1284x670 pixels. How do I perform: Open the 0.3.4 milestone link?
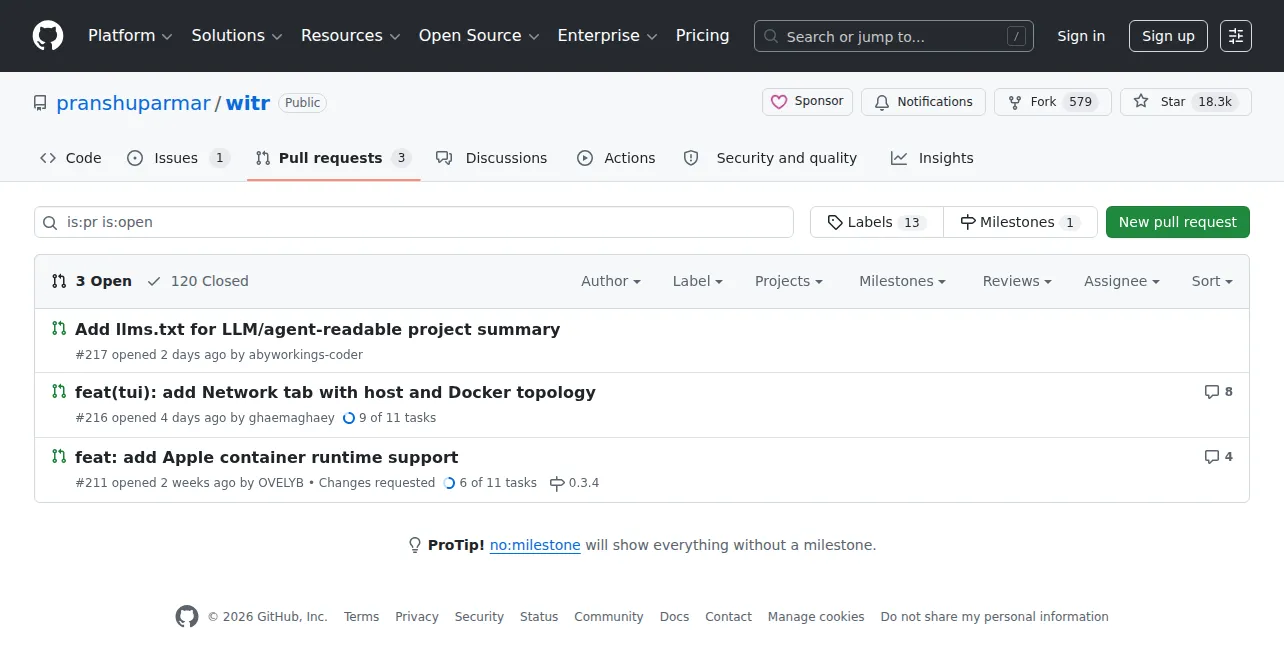point(575,483)
